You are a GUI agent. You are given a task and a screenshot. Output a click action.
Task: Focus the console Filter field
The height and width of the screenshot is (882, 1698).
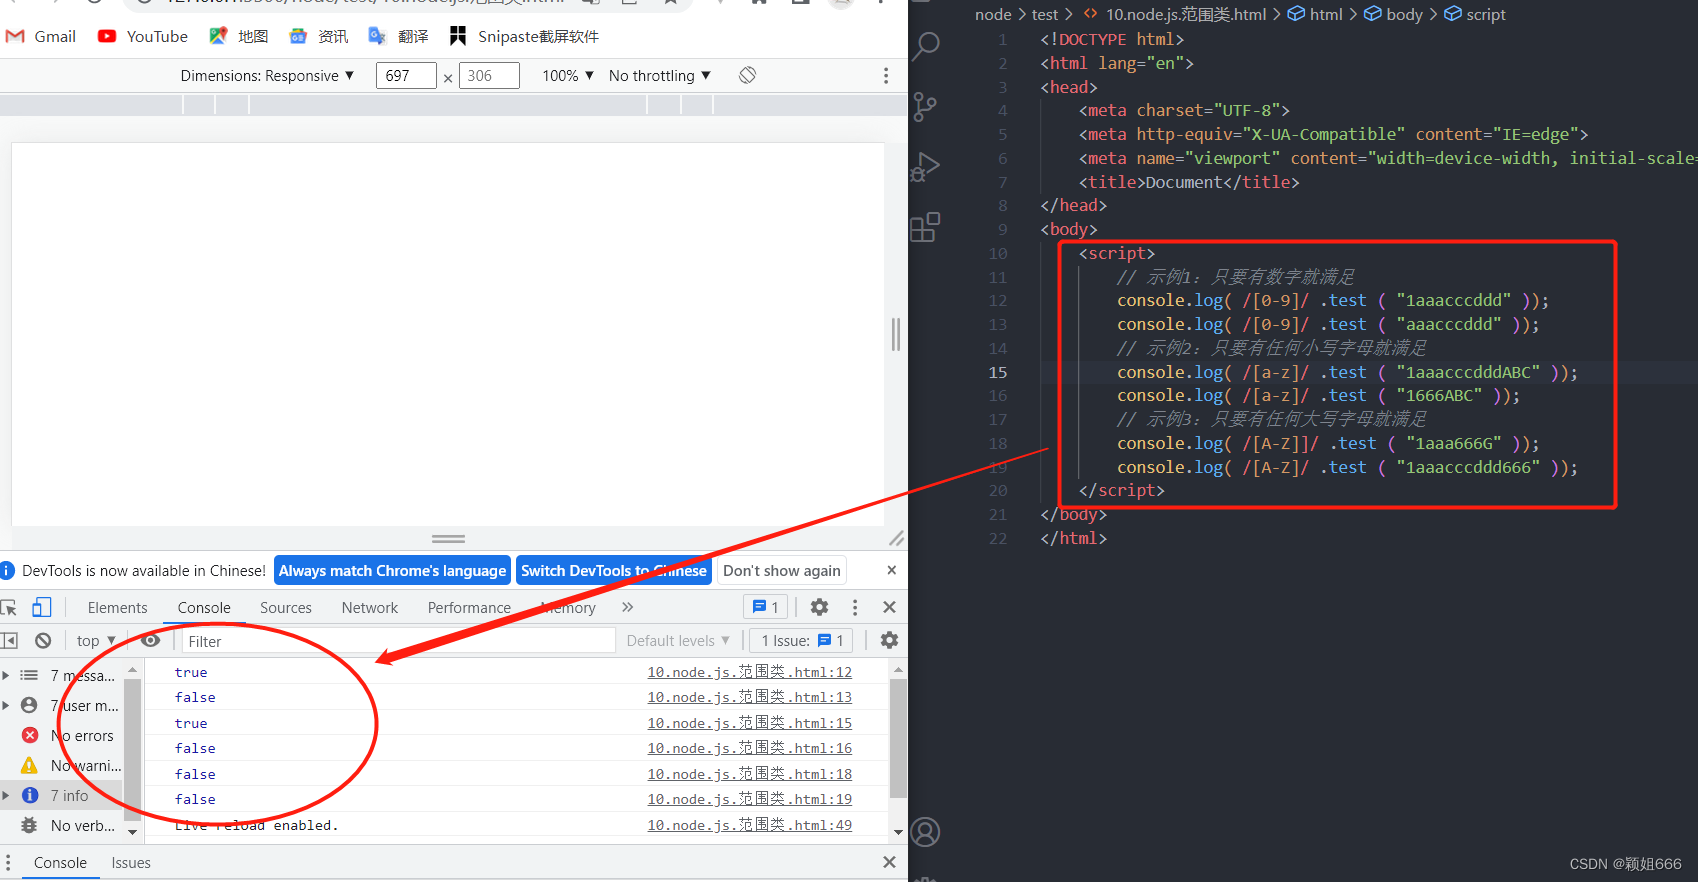[x=398, y=640]
